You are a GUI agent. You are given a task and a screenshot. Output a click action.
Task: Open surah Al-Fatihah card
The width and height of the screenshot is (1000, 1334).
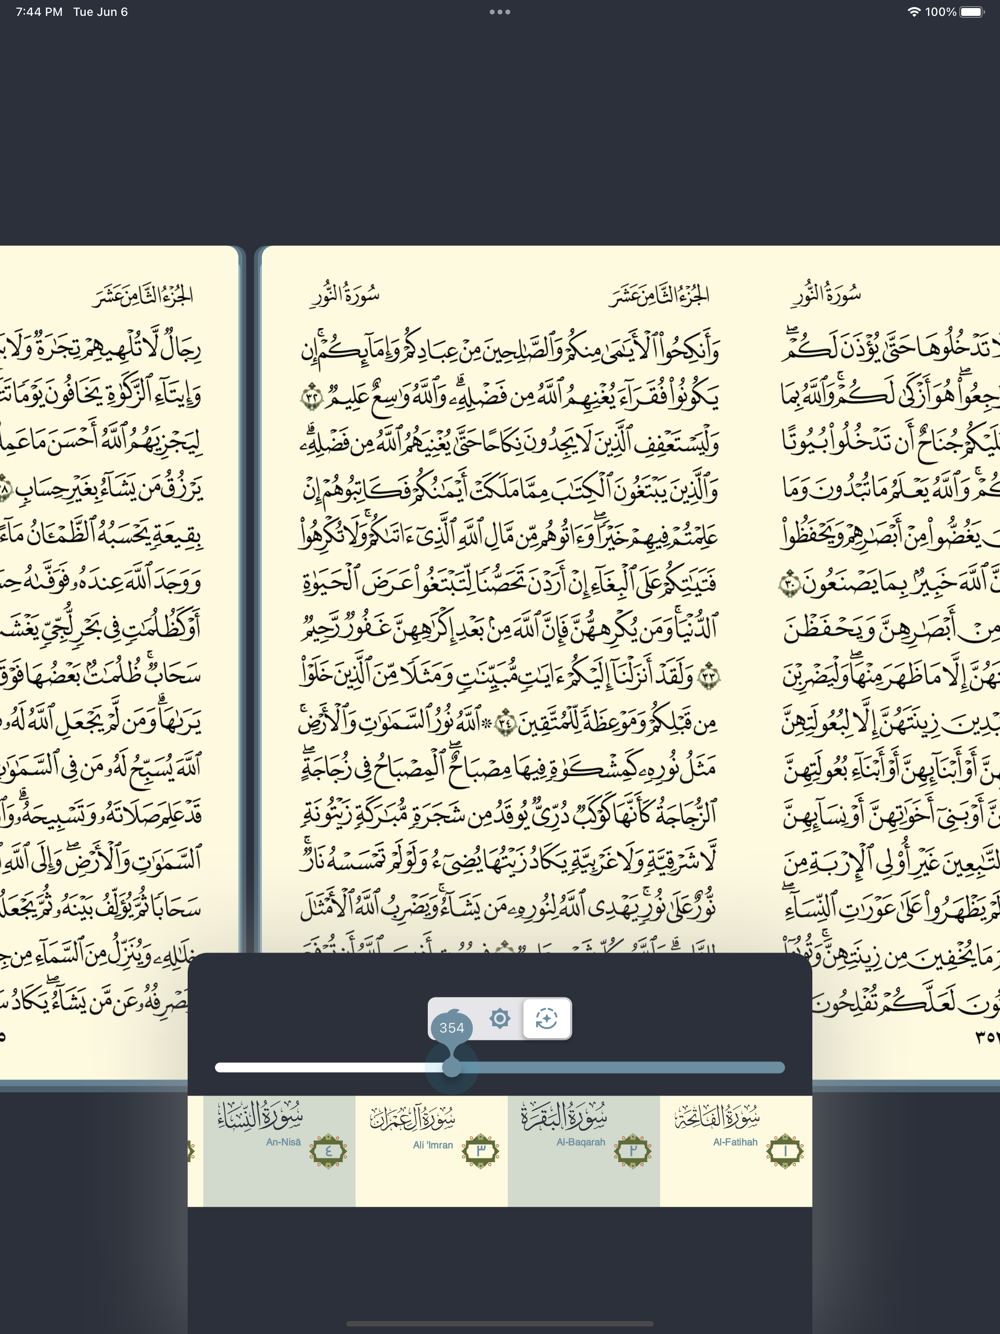(736, 1151)
